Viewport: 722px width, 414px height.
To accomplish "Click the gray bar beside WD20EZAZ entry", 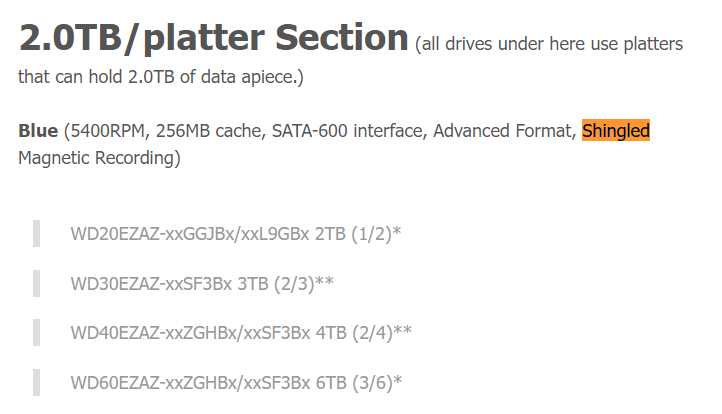I will (36, 233).
